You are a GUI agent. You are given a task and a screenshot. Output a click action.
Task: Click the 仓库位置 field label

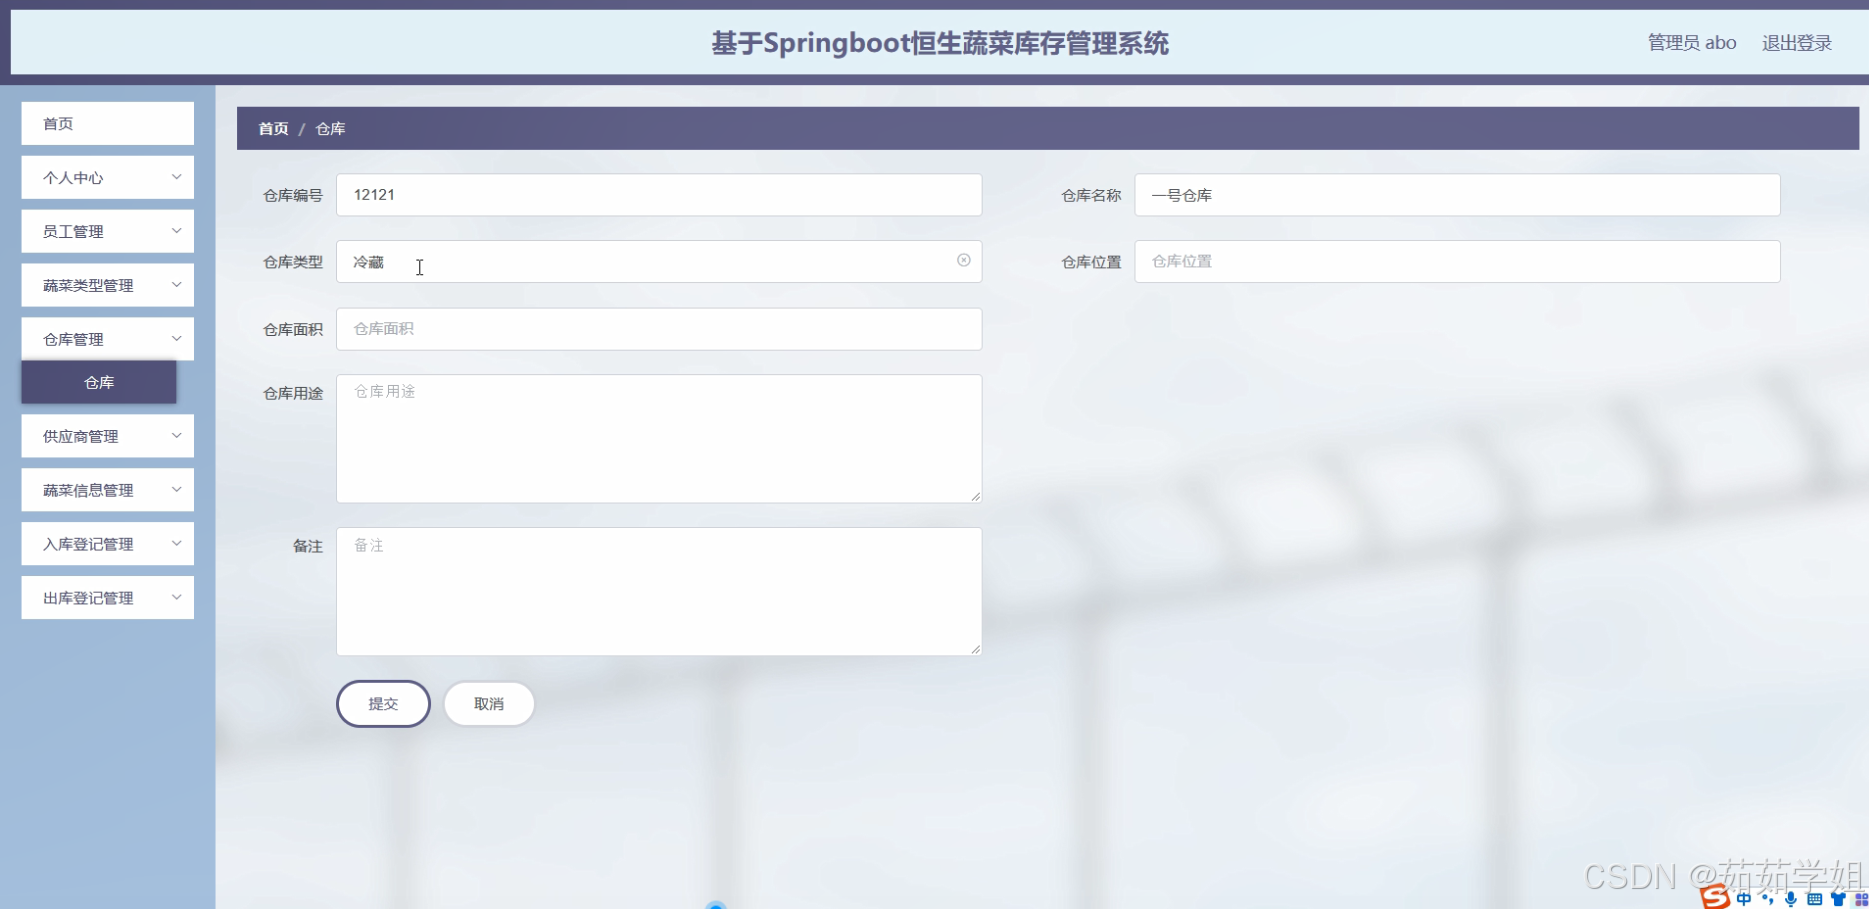(x=1091, y=261)
